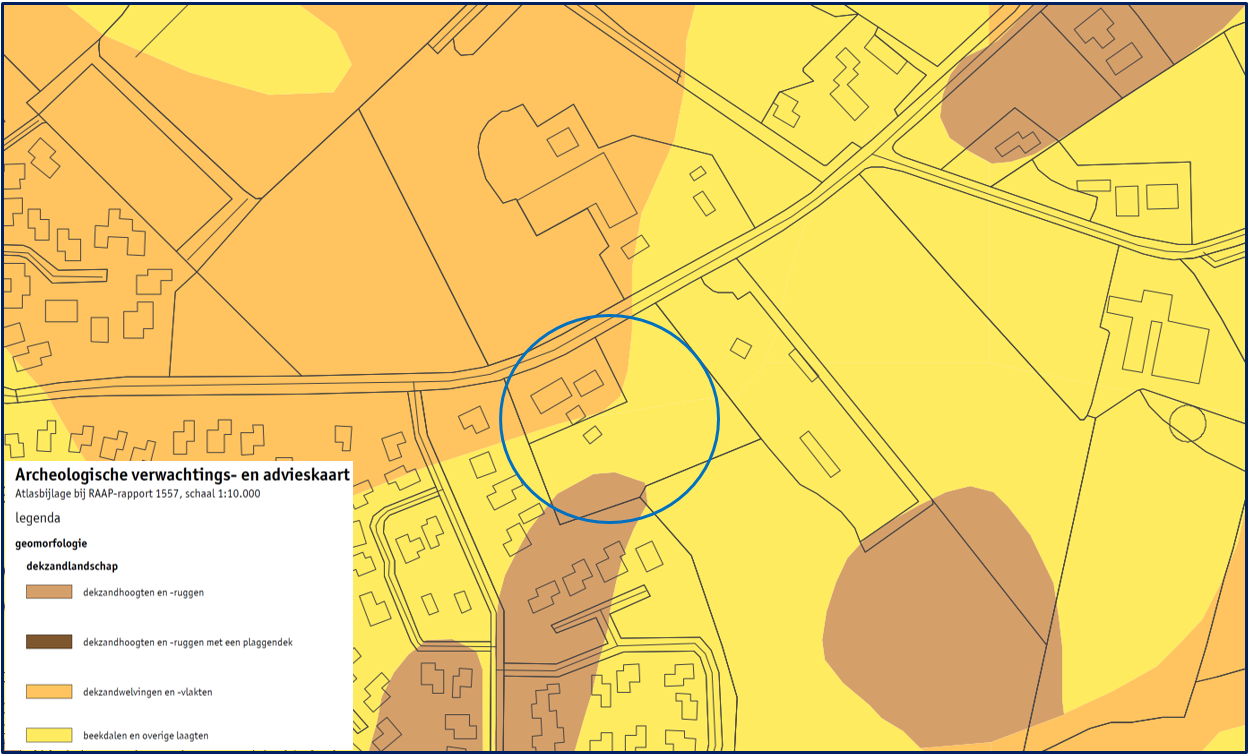The height and width of the screenshot is (755, 1249).
Task: Click the 'geomorfologie' heading
Action: 51,544
